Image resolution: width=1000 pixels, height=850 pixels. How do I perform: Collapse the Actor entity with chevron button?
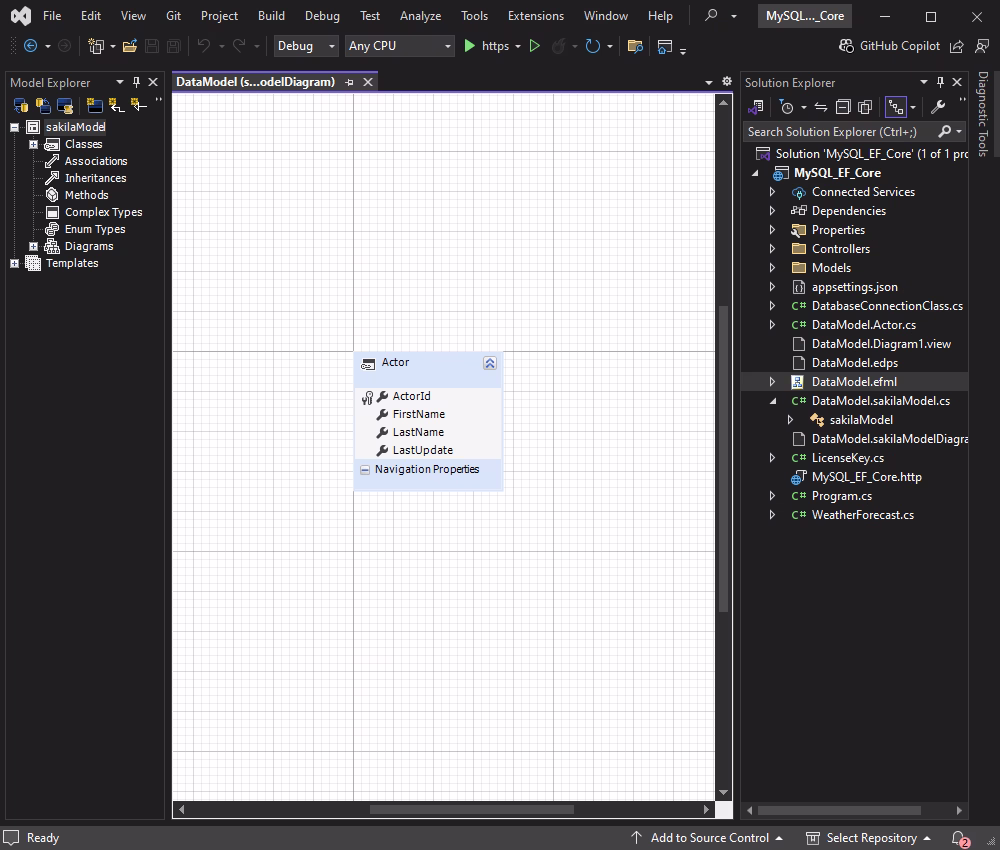(x=489, y=363)
